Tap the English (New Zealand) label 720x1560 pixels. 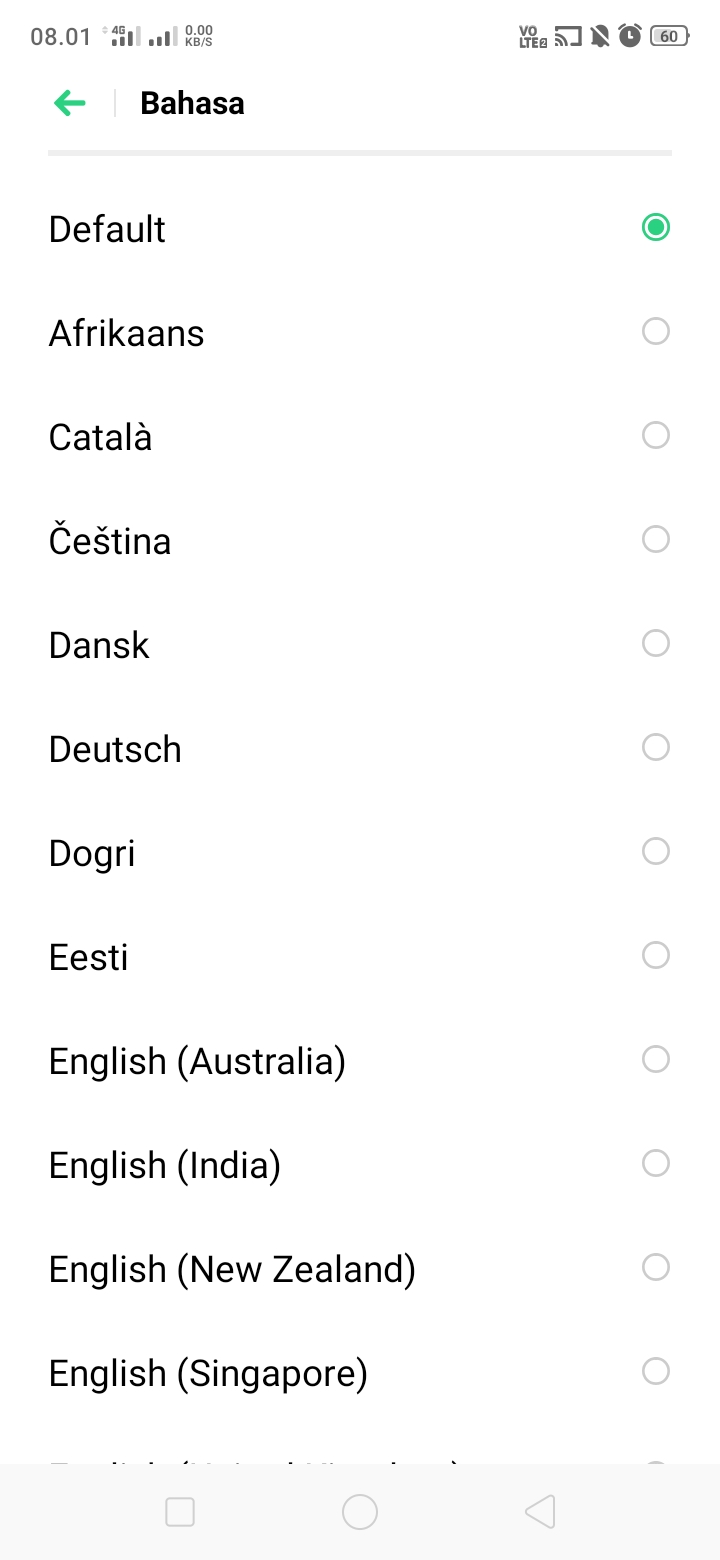232,1269
